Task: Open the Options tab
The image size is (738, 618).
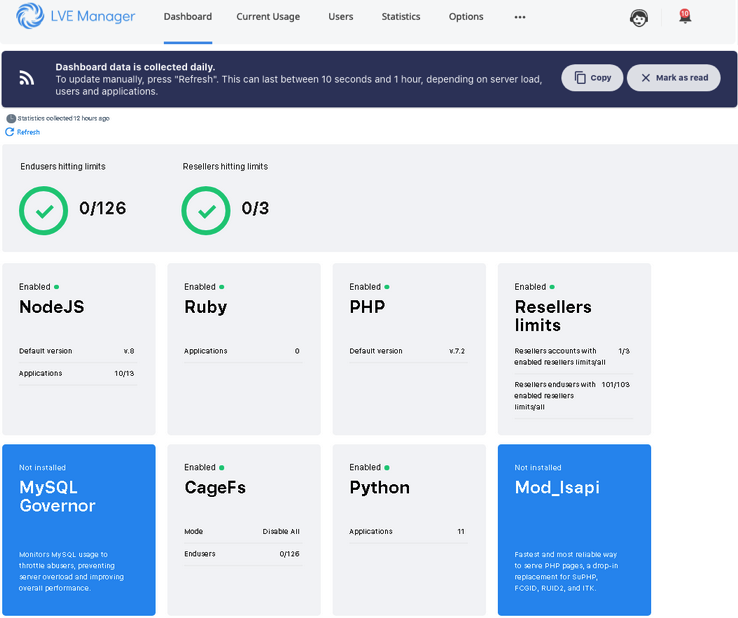Action: [x=466, y=17]
